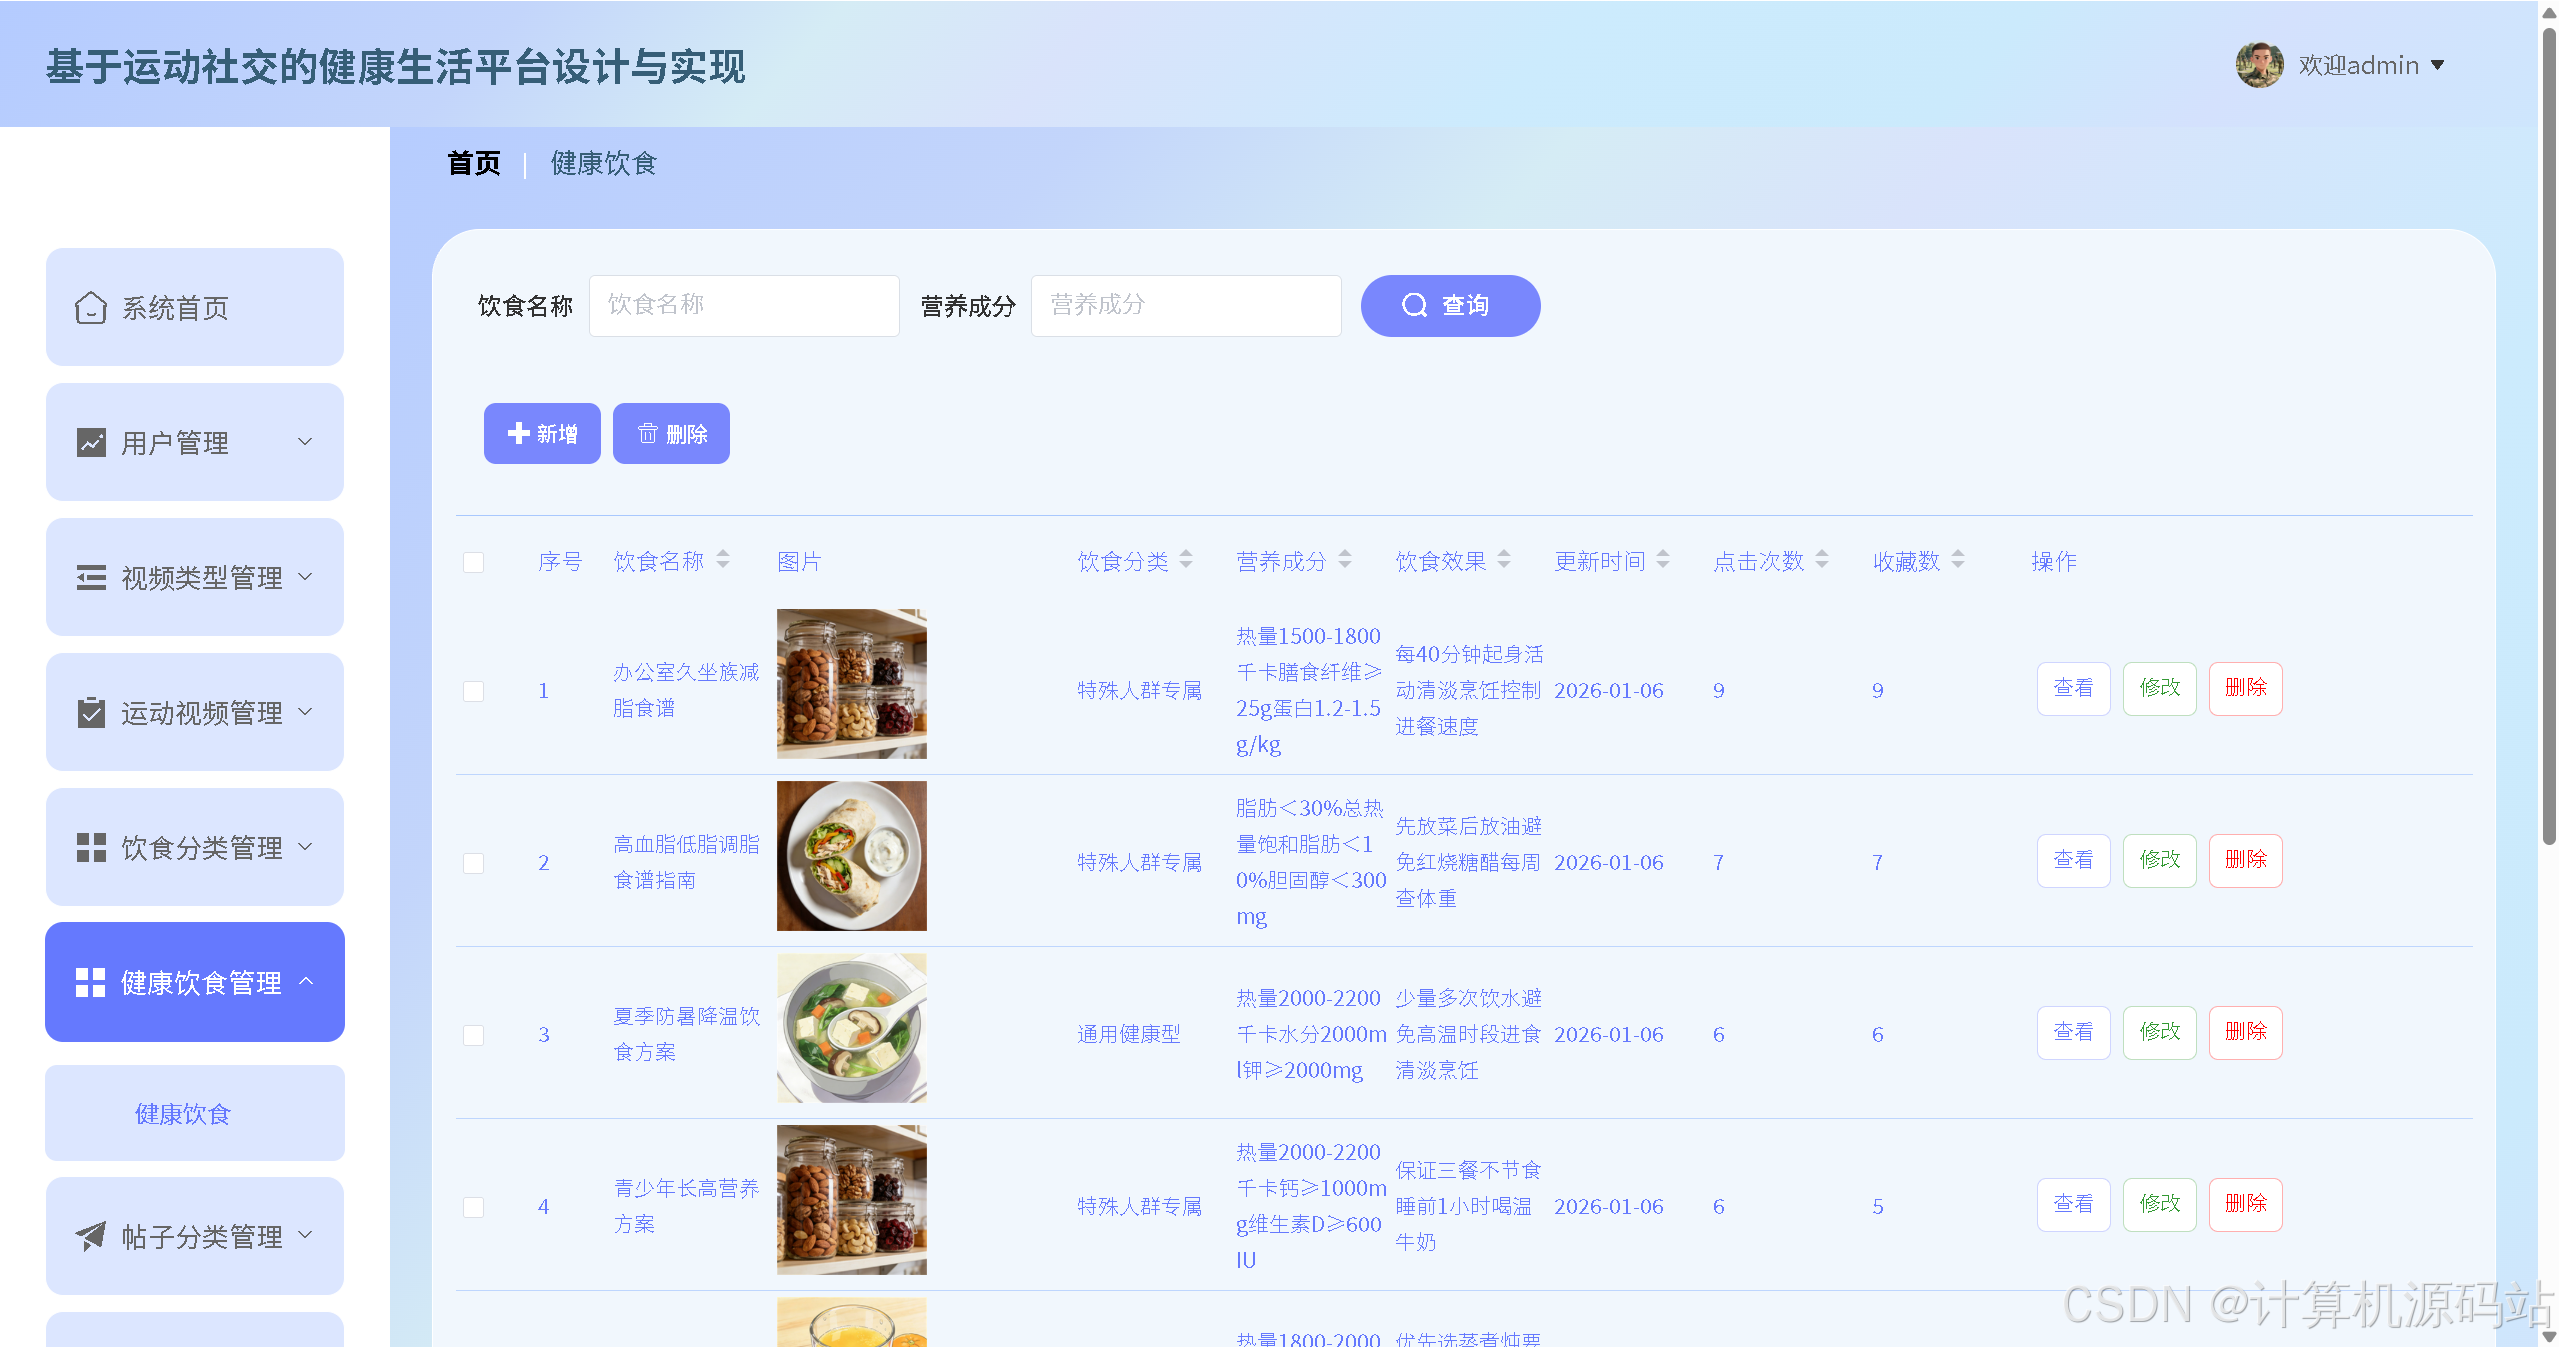Click the trash icon in 删除 toolbar button
The width and height of the screenshot is (2559, 1347).
(x=647, y=433)
